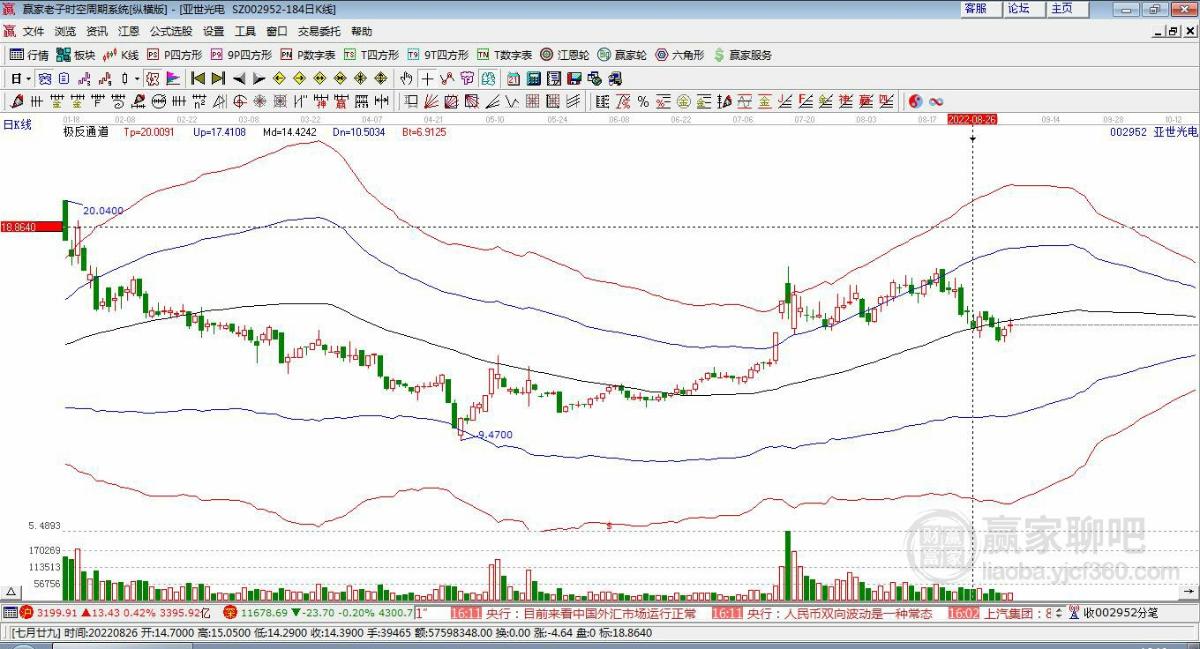The width and height of the screenshot is (1200, 649).
Task: Click the calendar 21 date icon
Action: (514, 78)
